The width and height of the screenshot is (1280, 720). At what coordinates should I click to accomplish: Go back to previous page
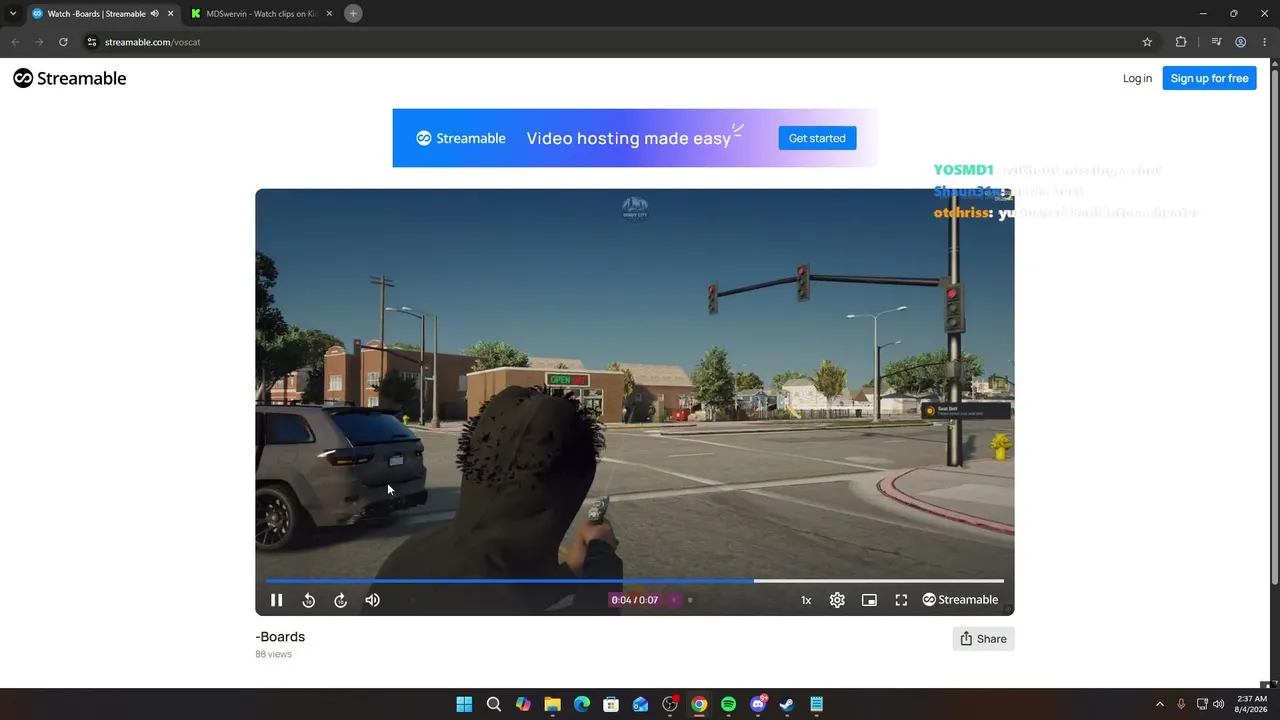15,42
